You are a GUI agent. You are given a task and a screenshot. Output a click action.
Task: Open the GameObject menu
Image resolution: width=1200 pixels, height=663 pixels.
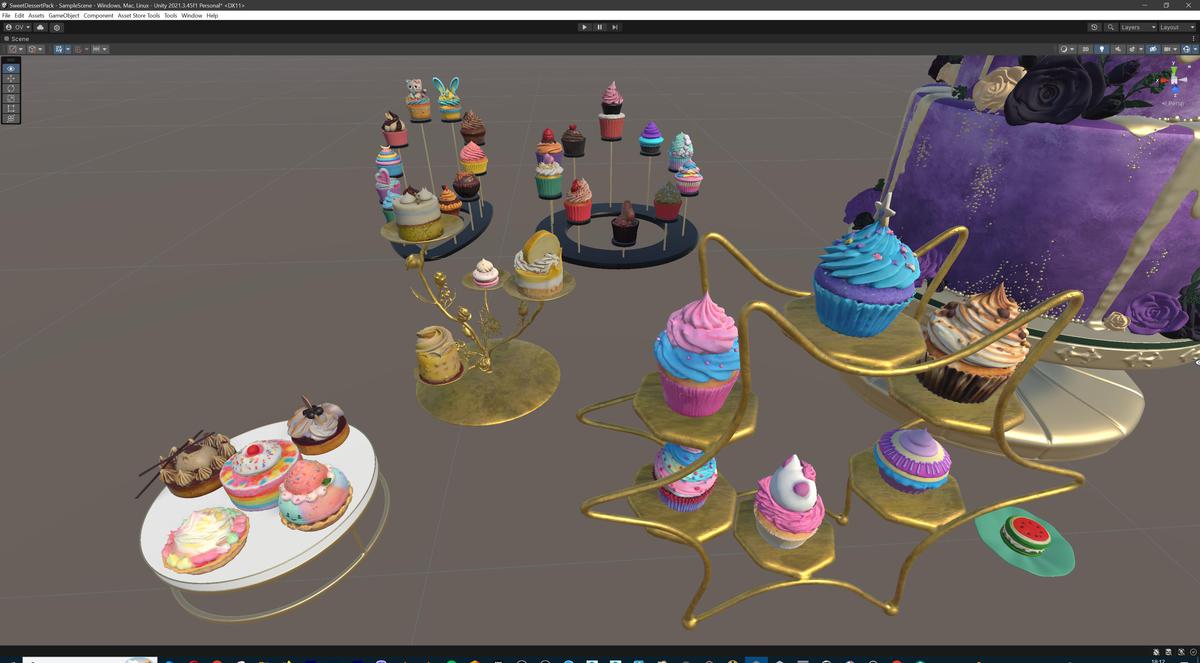click(x=66, y=15)
